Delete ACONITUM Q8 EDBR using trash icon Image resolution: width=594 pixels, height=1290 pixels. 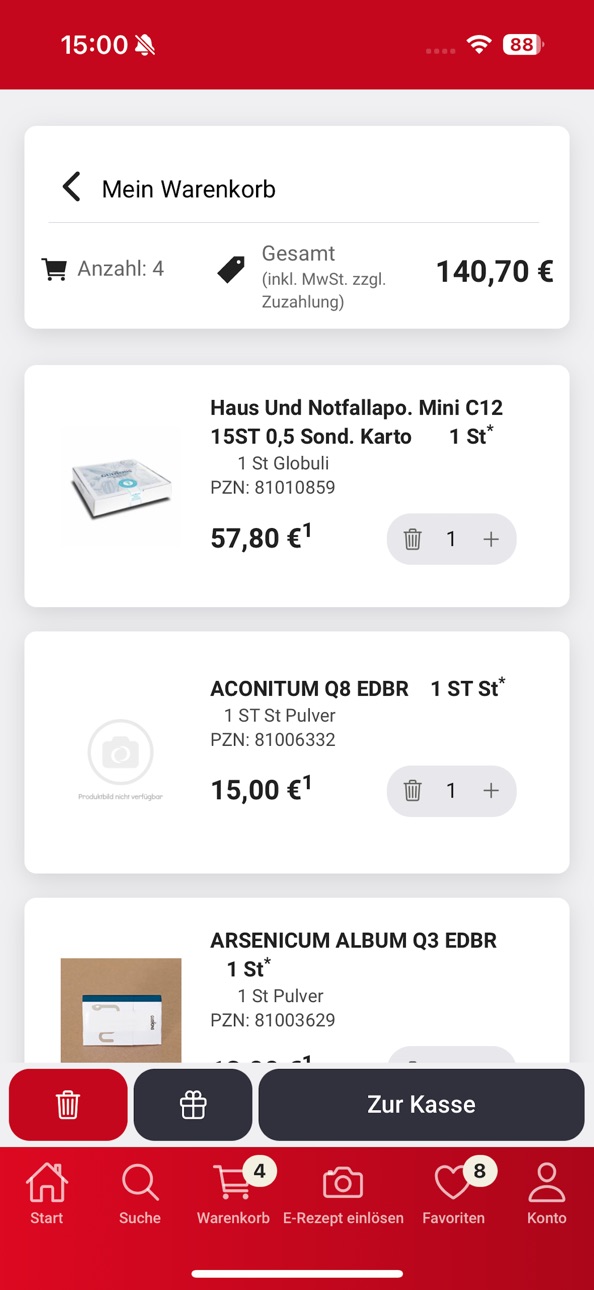tap(412, 791)
